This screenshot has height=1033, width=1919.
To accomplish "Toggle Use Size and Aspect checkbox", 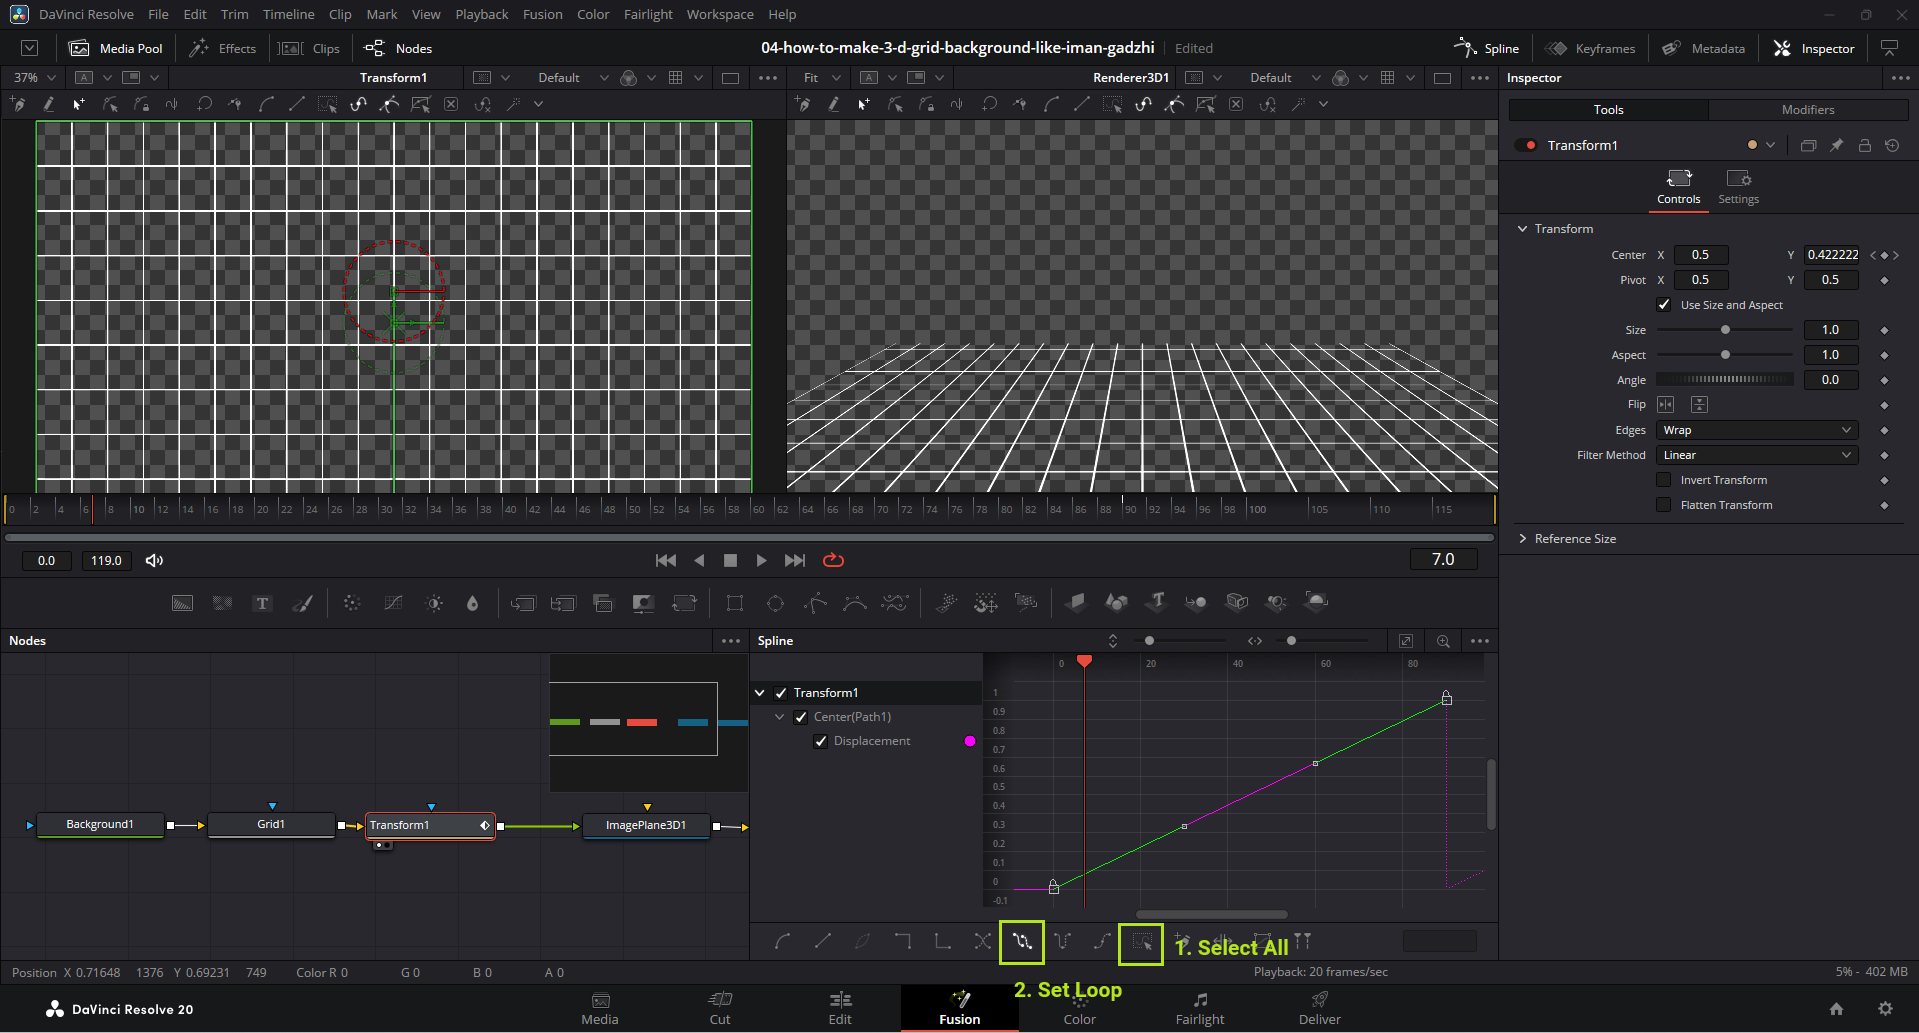I will [1664, 305].
